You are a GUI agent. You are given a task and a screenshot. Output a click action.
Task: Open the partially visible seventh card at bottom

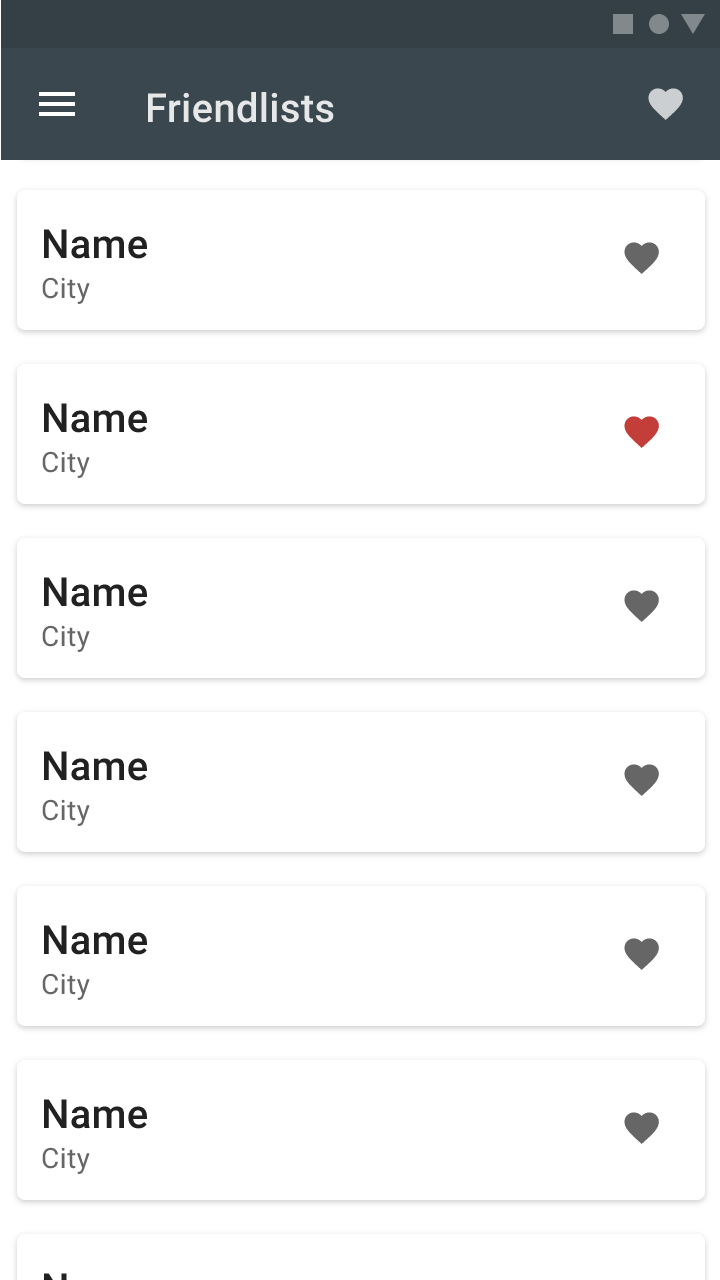360,1260
